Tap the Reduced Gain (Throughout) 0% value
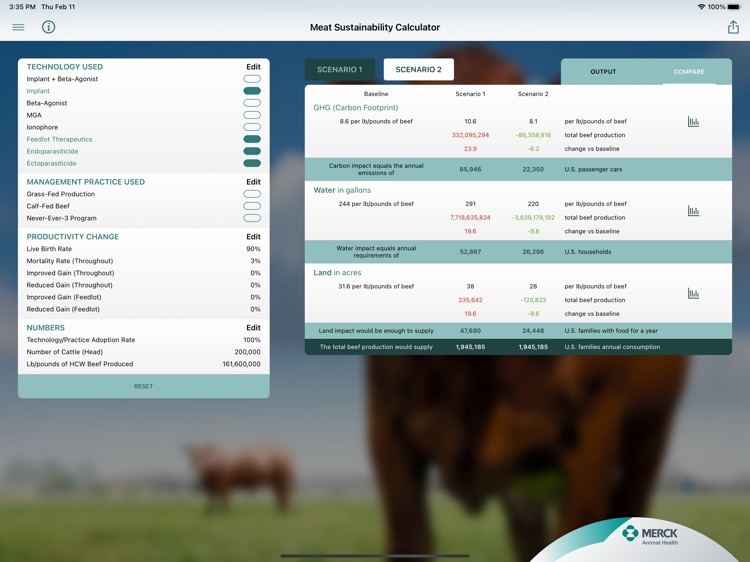 point(255,285)
